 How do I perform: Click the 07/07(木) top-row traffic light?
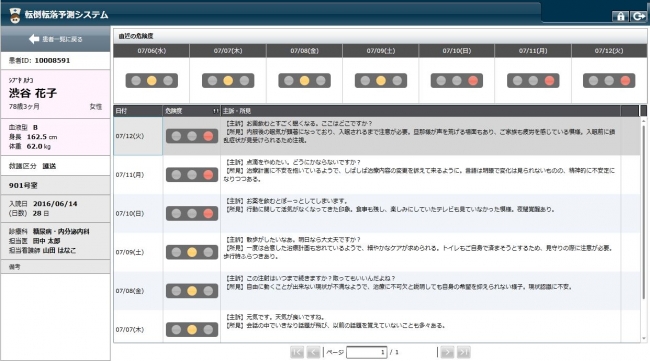228,80
